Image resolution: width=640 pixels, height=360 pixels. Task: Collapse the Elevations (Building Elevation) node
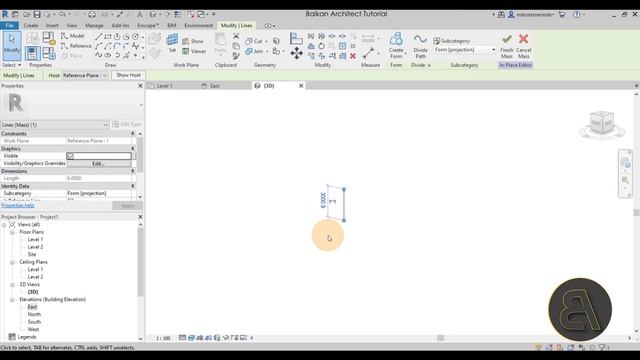pyautogui.click(x=12, y=300)
